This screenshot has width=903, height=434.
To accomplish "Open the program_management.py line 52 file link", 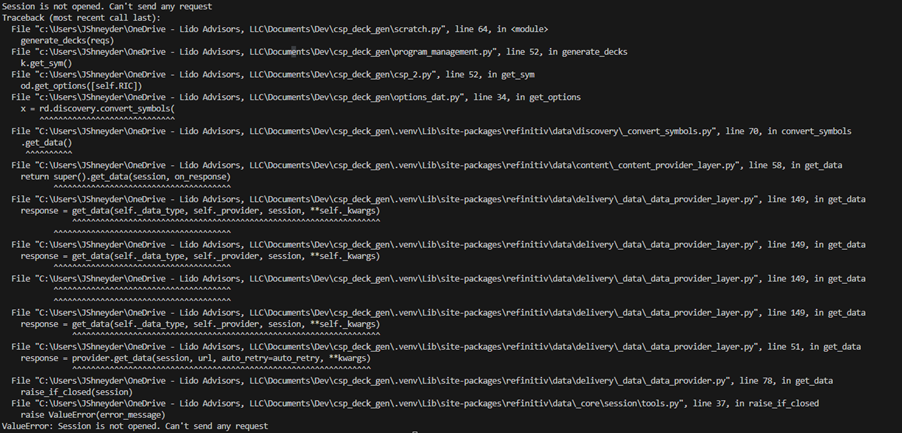I will [x=319, y=52].
